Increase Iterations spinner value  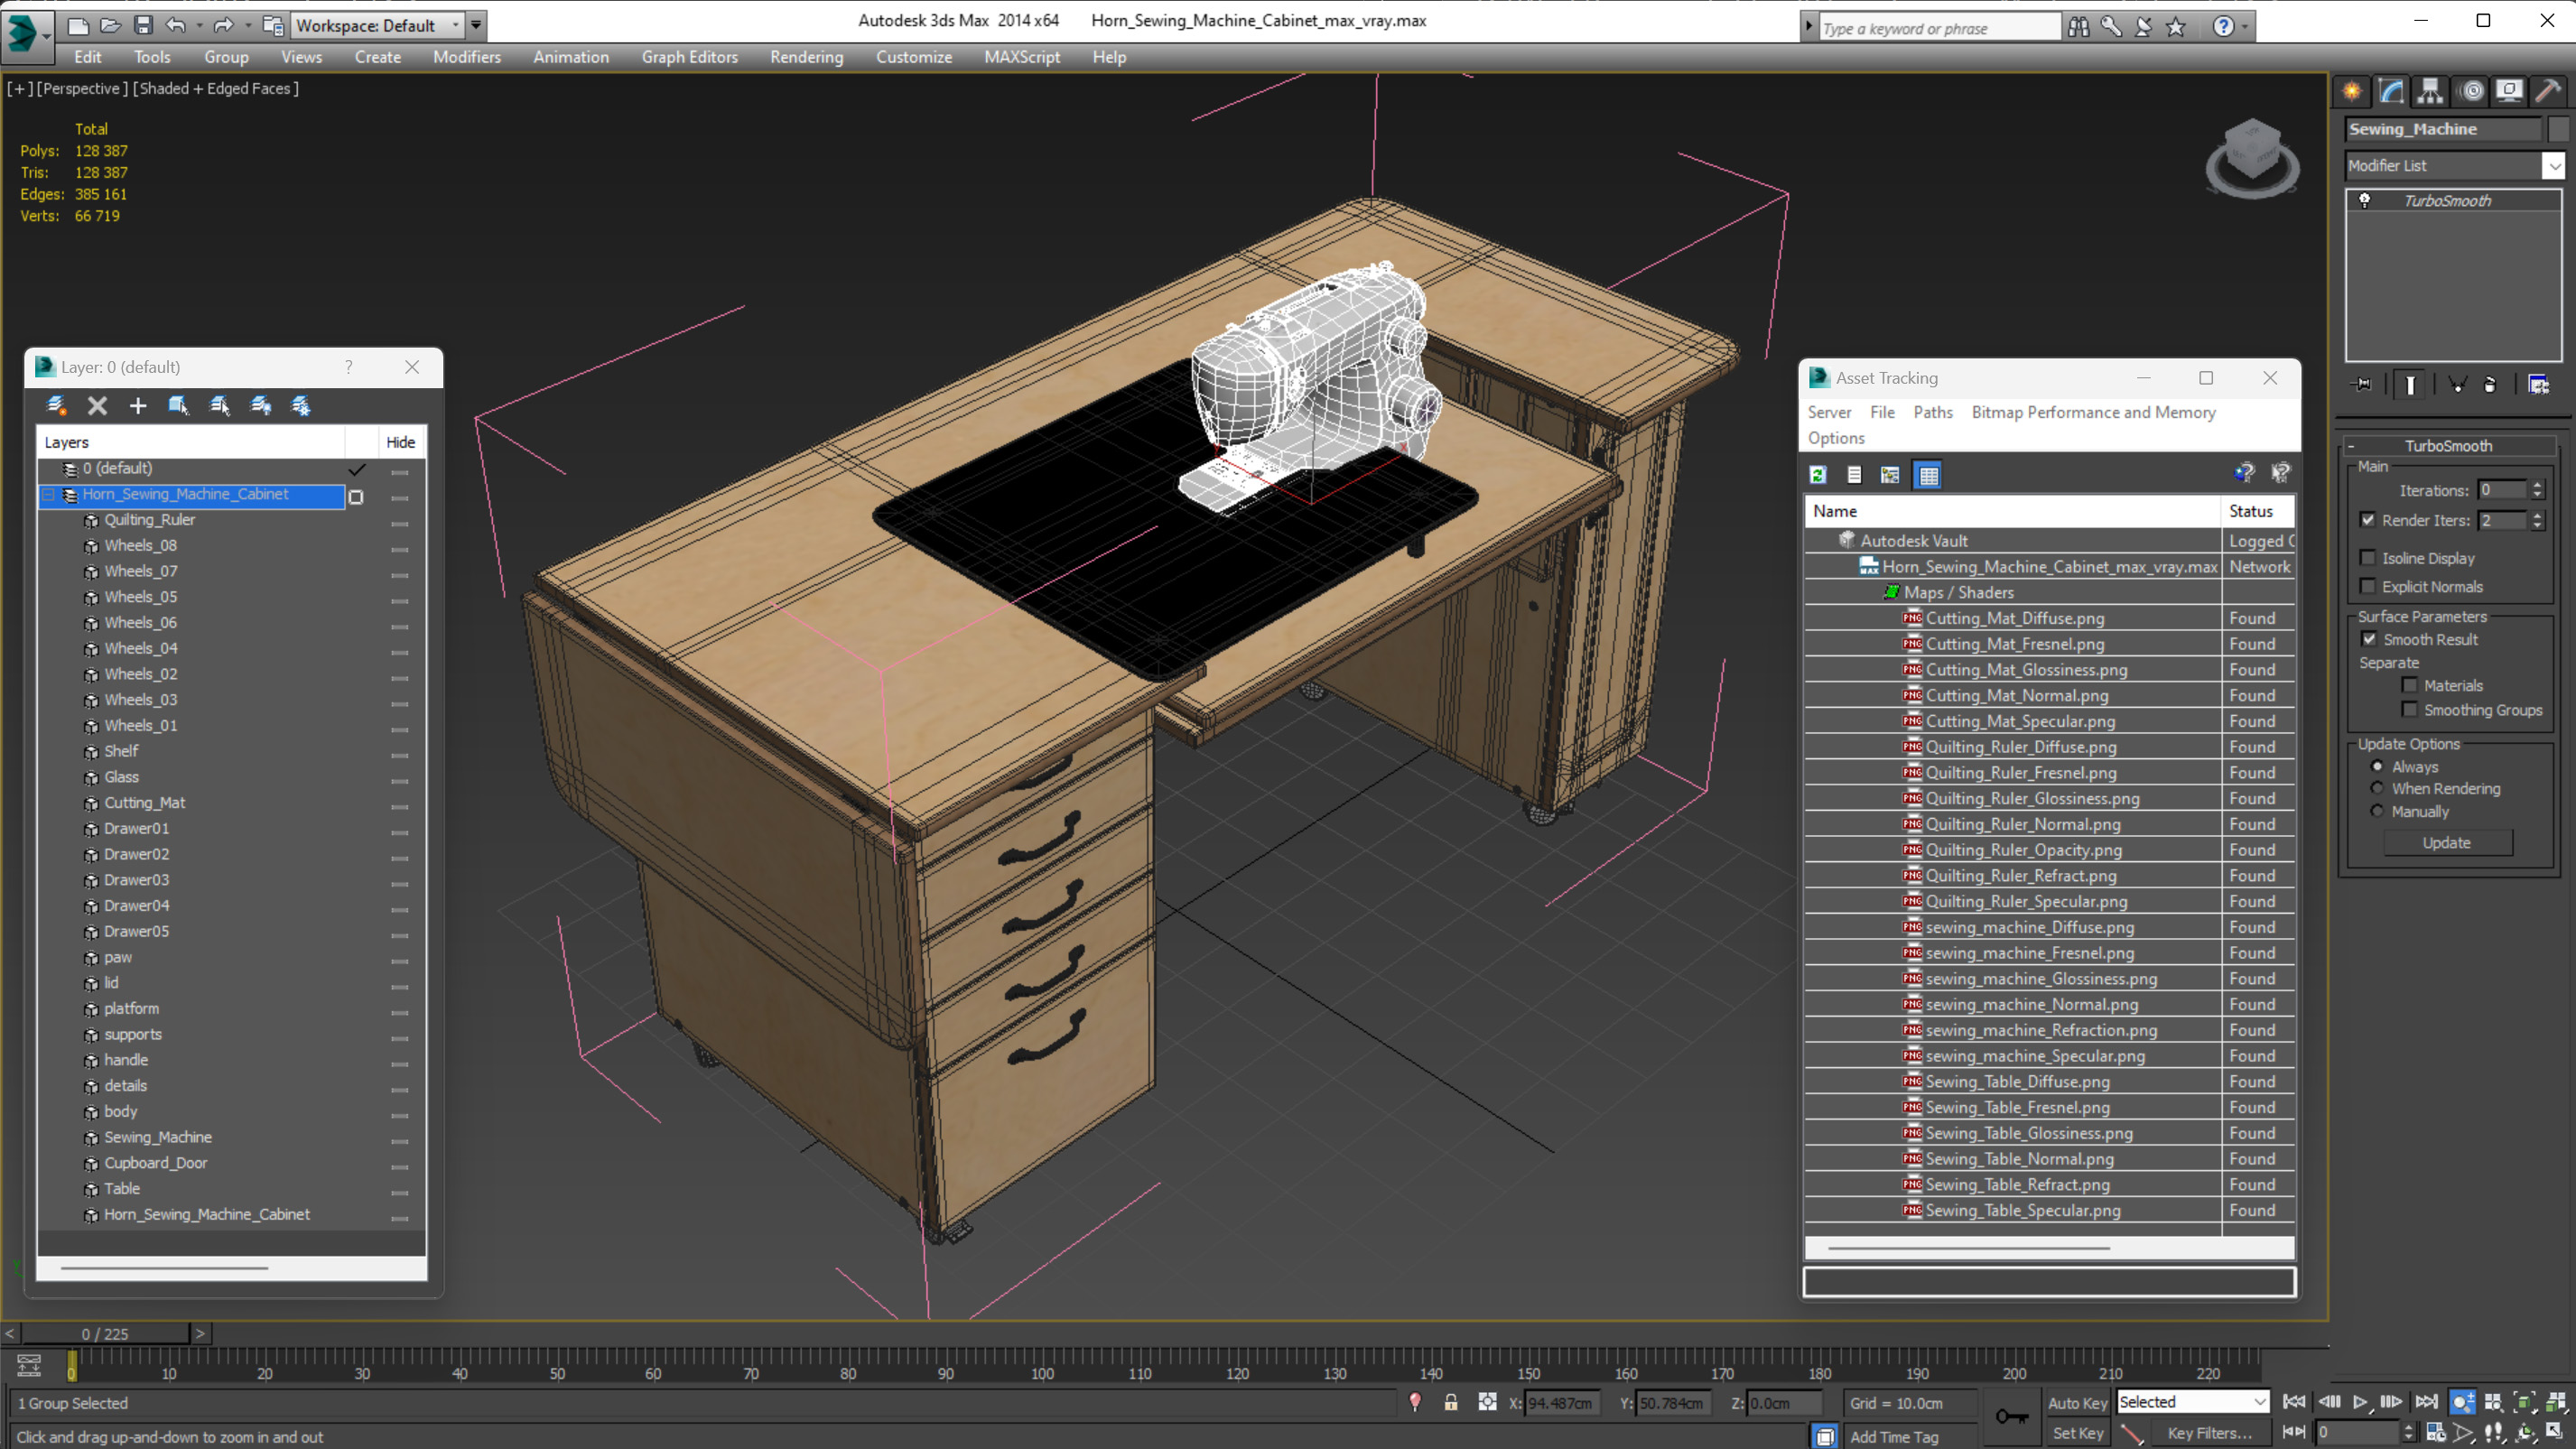(x=2537, y=485)
